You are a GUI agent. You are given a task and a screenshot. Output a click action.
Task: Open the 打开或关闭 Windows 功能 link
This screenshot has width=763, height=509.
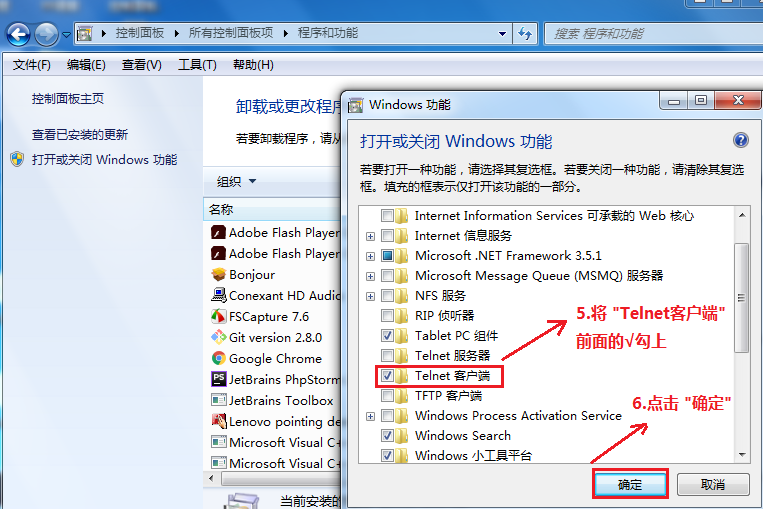pyautogui.click(x=105, y=160)
